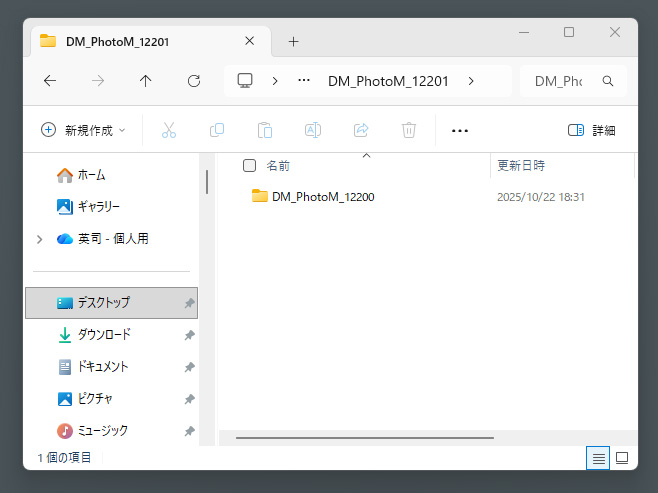
Task: Go back with the Back arrow
Action: [x=50, y=81]
